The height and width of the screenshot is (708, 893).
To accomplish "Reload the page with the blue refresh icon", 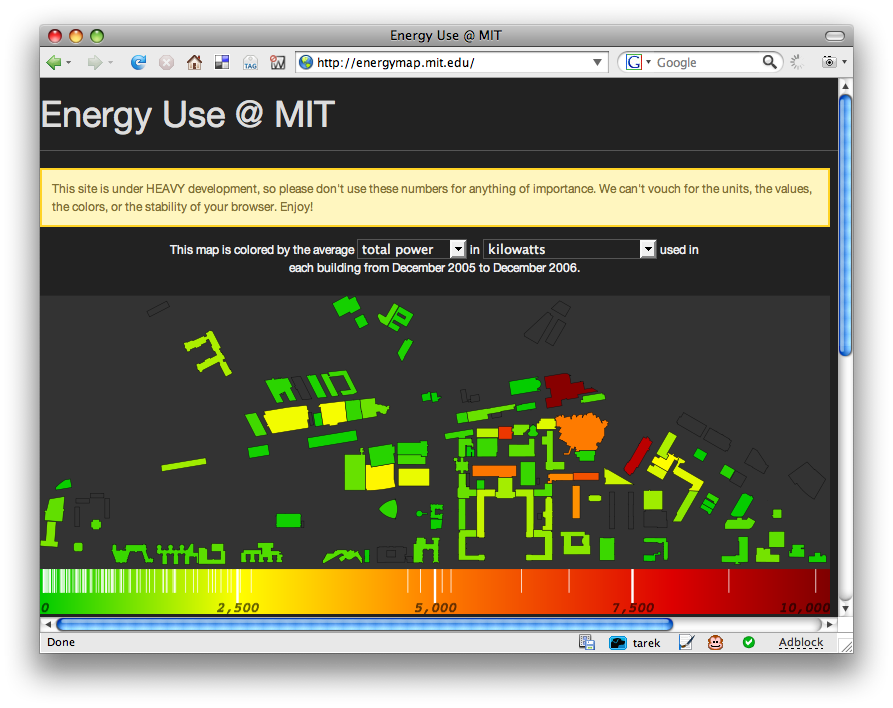I will (138, 62).
